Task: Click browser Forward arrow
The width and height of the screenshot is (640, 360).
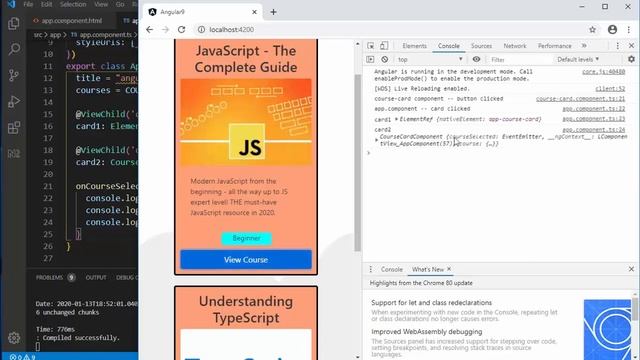Action: tap(165, 29)
